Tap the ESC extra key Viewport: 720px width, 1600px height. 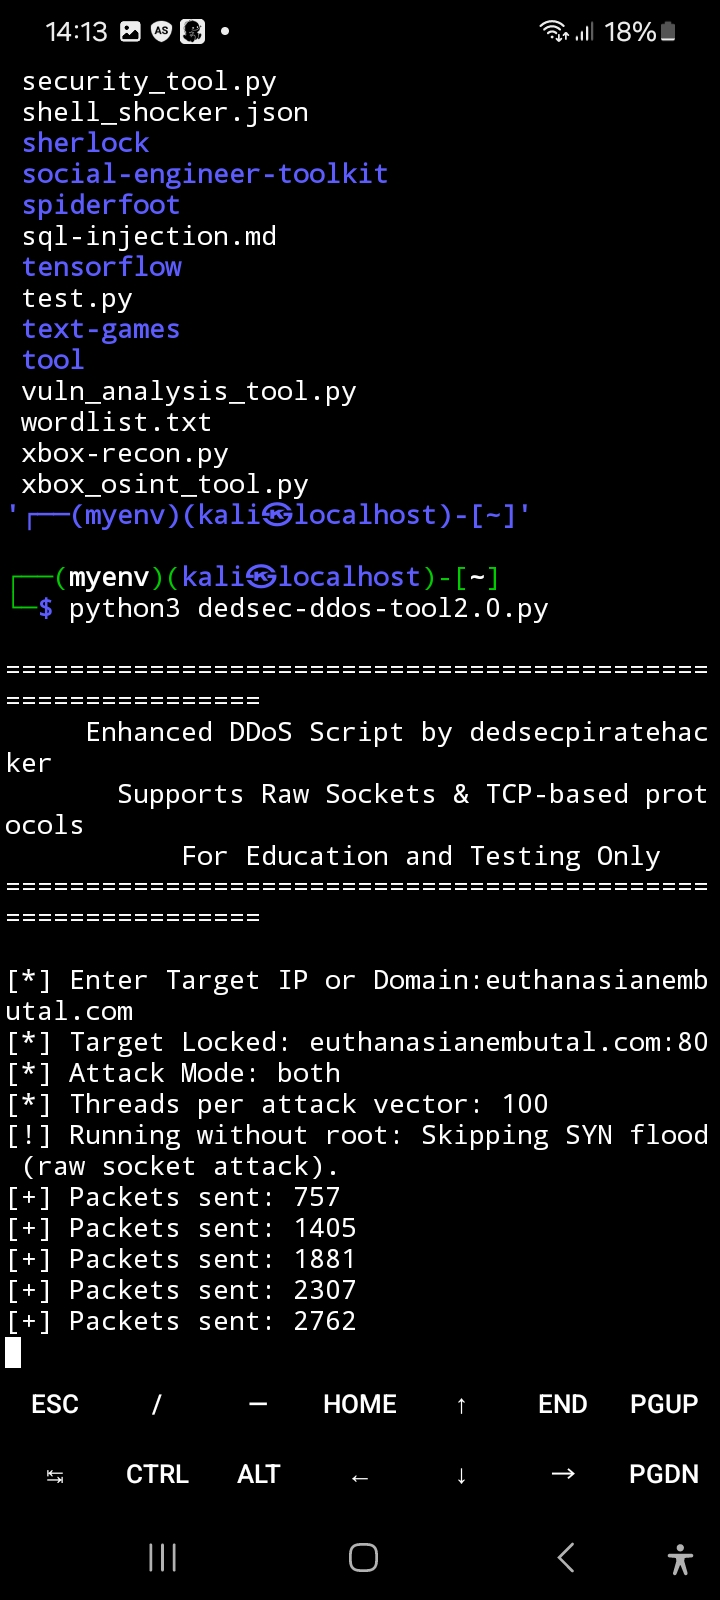coord(55,1404)
